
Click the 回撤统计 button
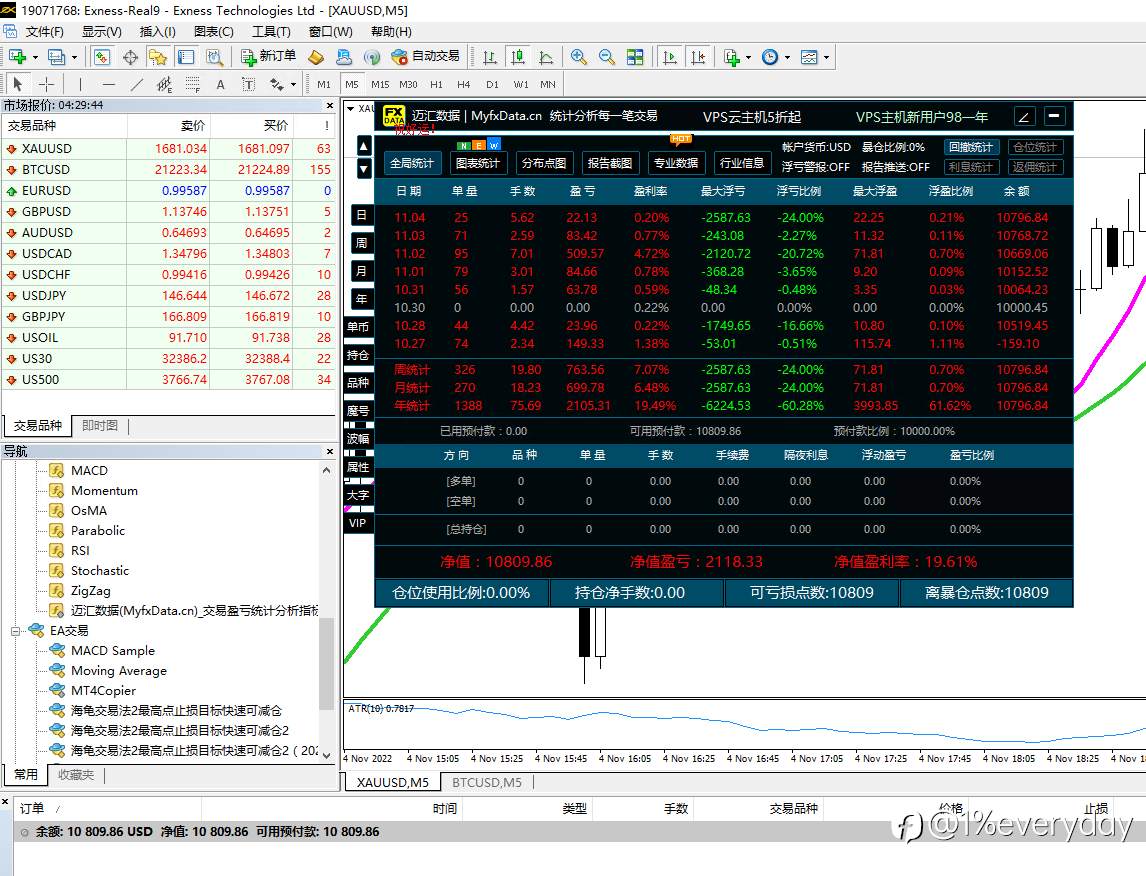coord(971,147)
